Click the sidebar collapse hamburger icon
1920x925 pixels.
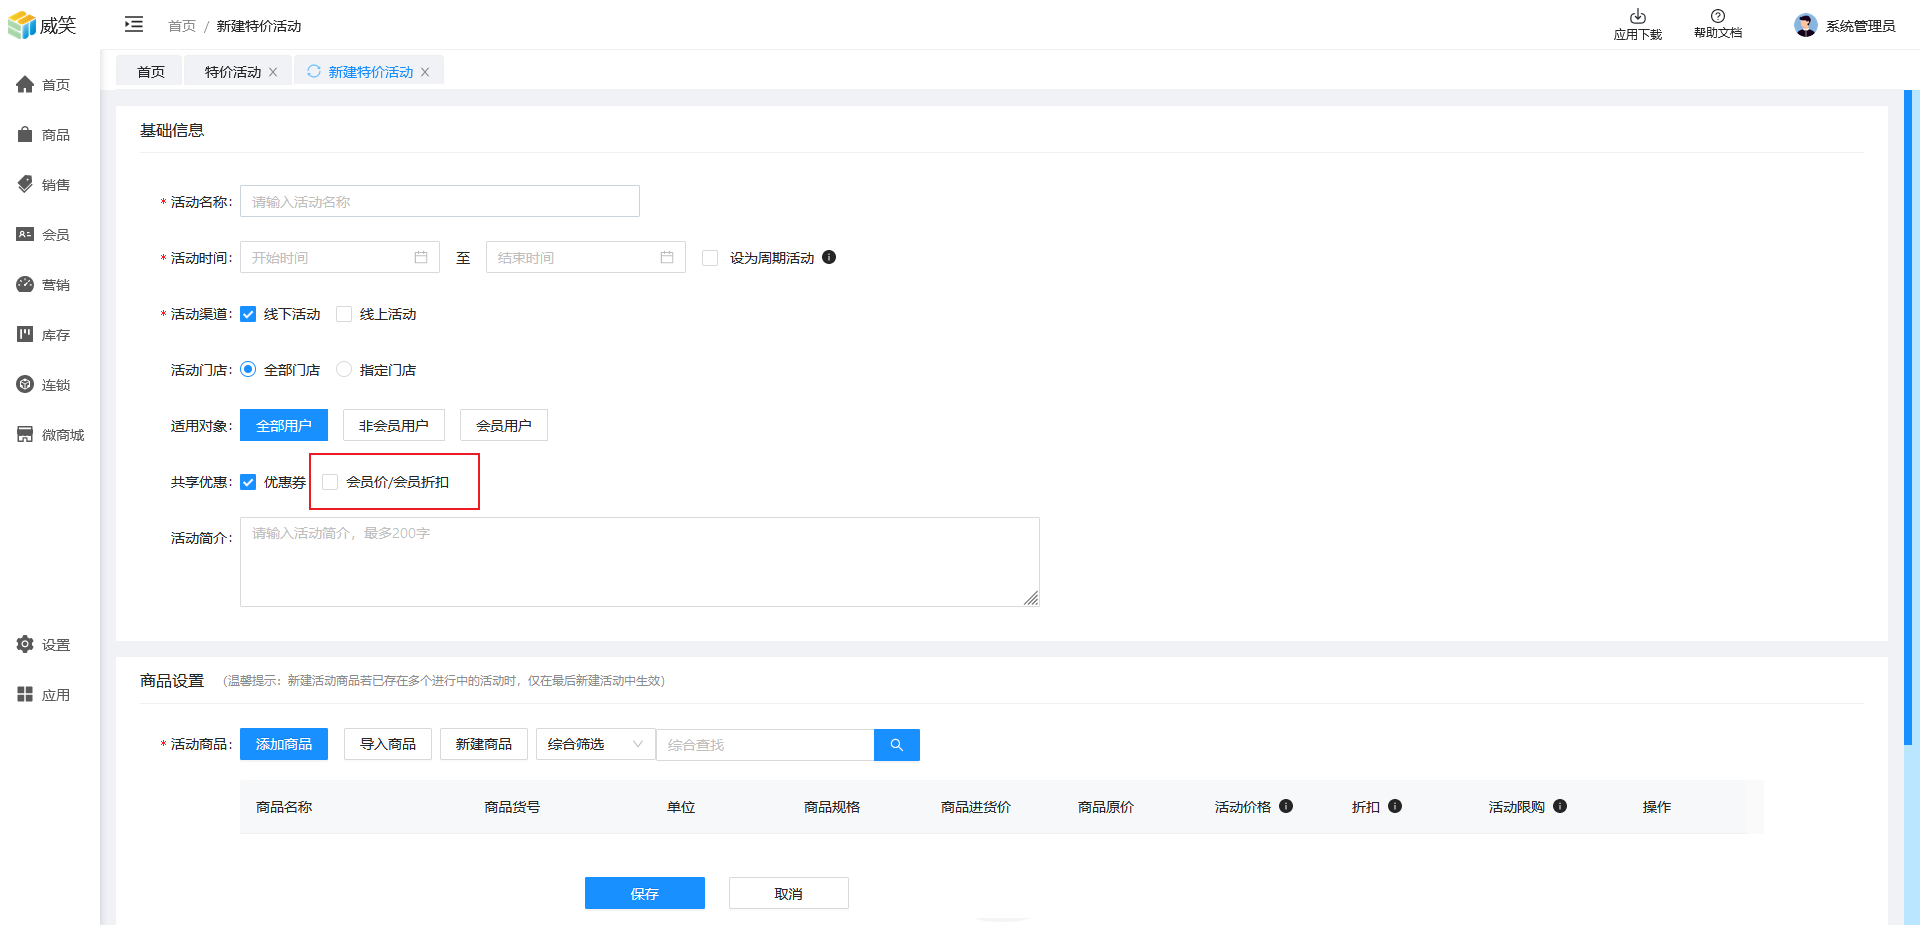click(x=133, y=24)
